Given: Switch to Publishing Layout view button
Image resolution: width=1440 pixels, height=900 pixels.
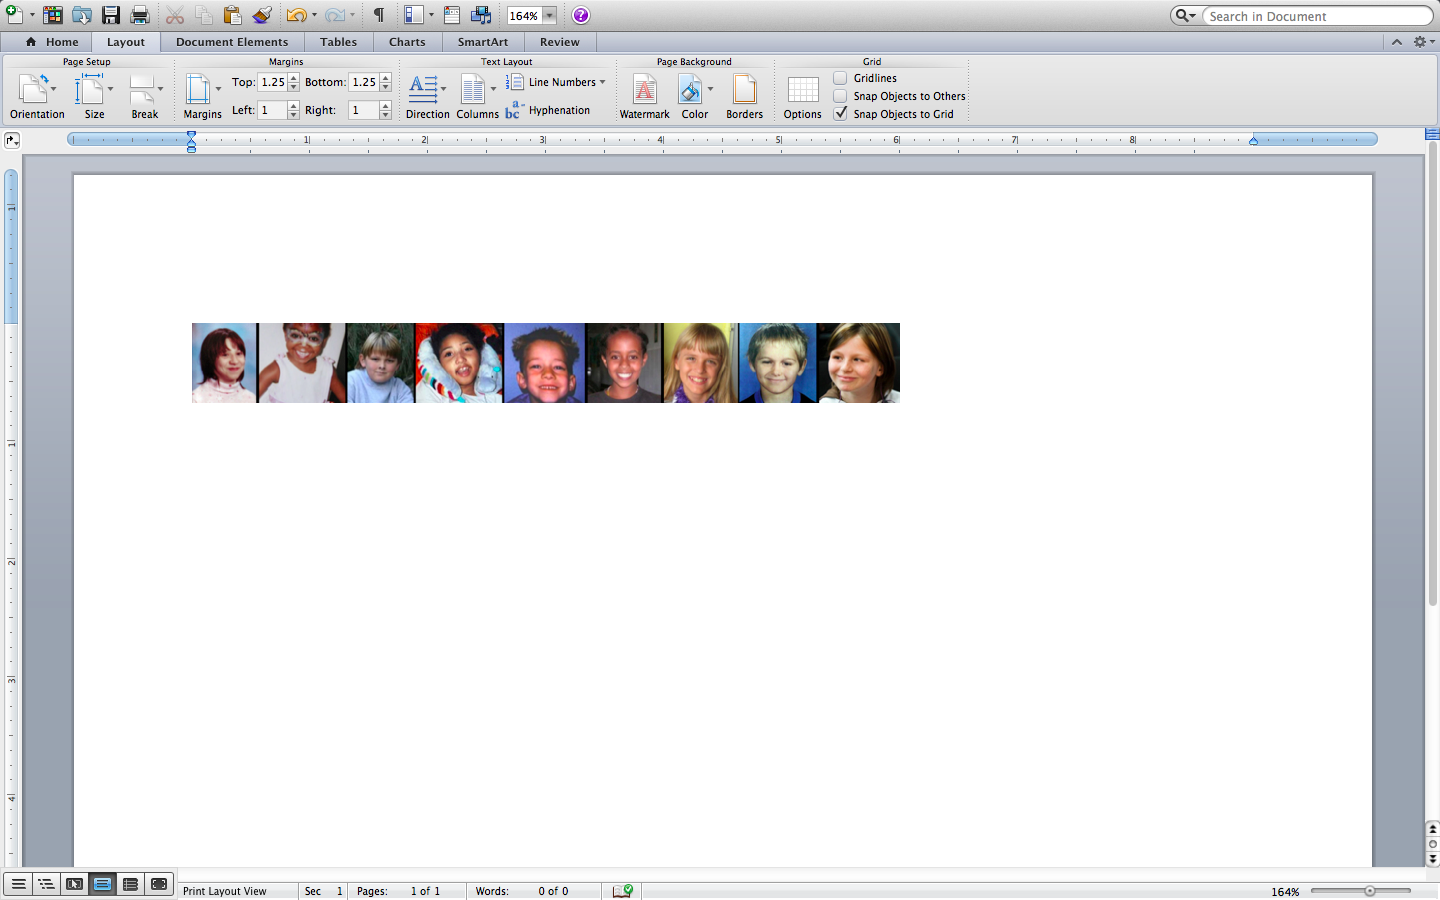Looking at the screenshot, I should [x=74, y=884].
